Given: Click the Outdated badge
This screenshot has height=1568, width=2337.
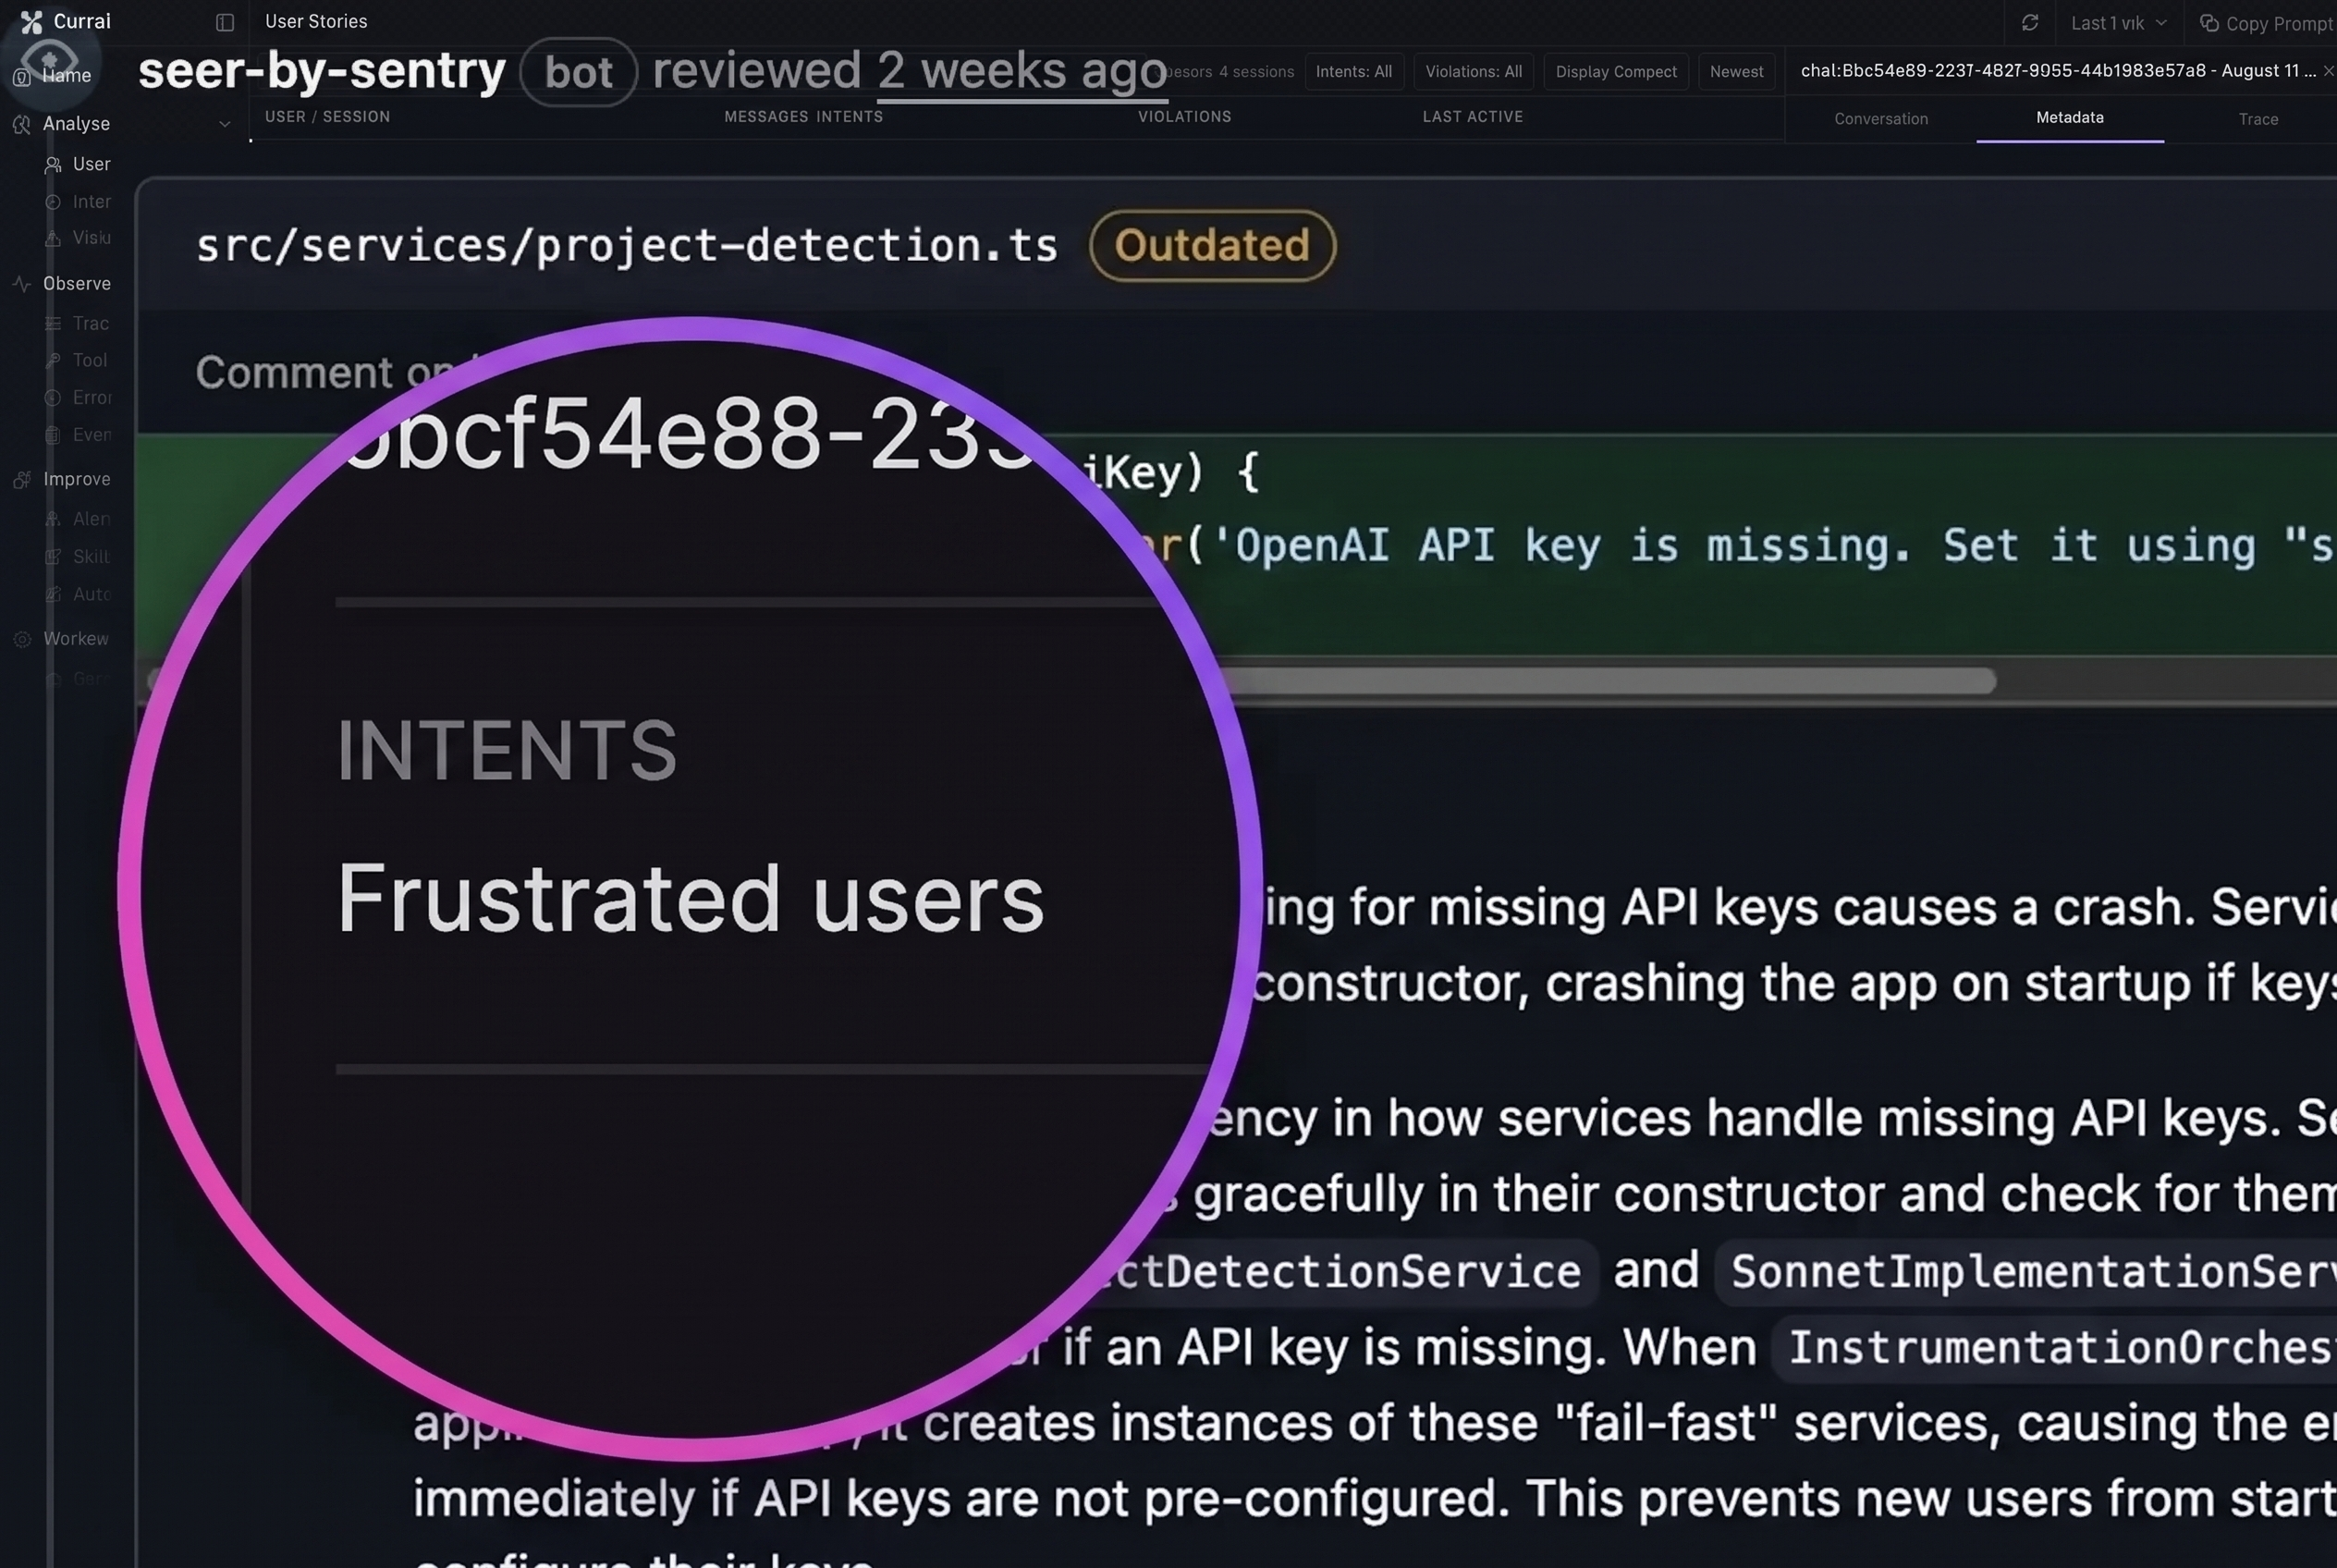Looking at the screenshot, I should click(1212, 246).
